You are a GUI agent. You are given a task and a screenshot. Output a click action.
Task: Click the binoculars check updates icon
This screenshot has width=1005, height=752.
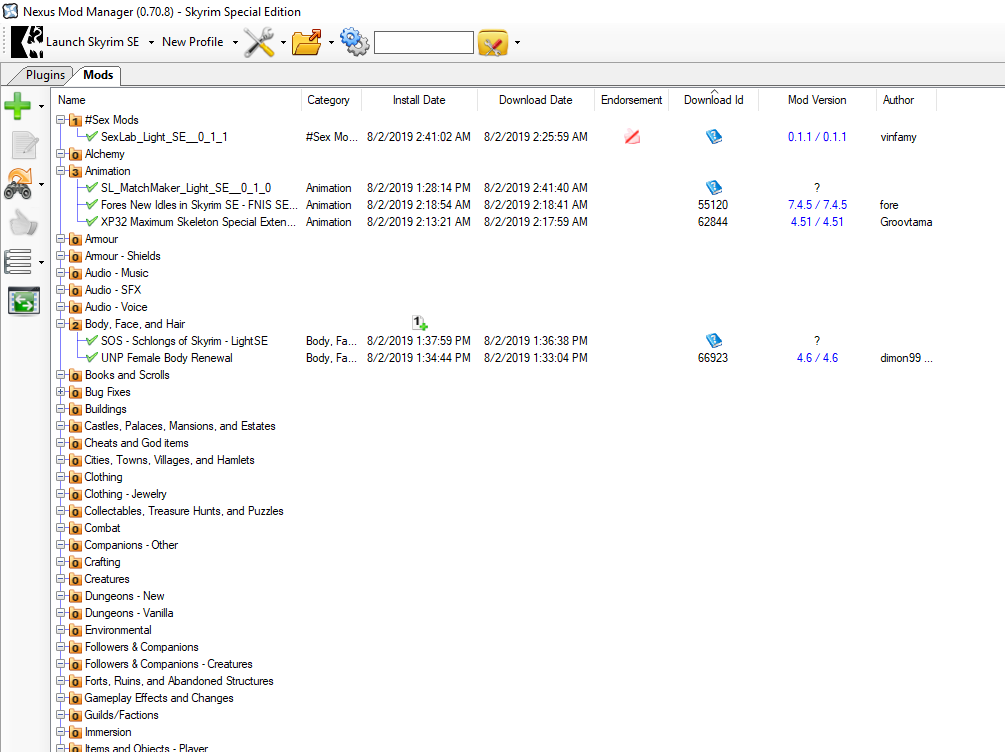pos(19,184)
